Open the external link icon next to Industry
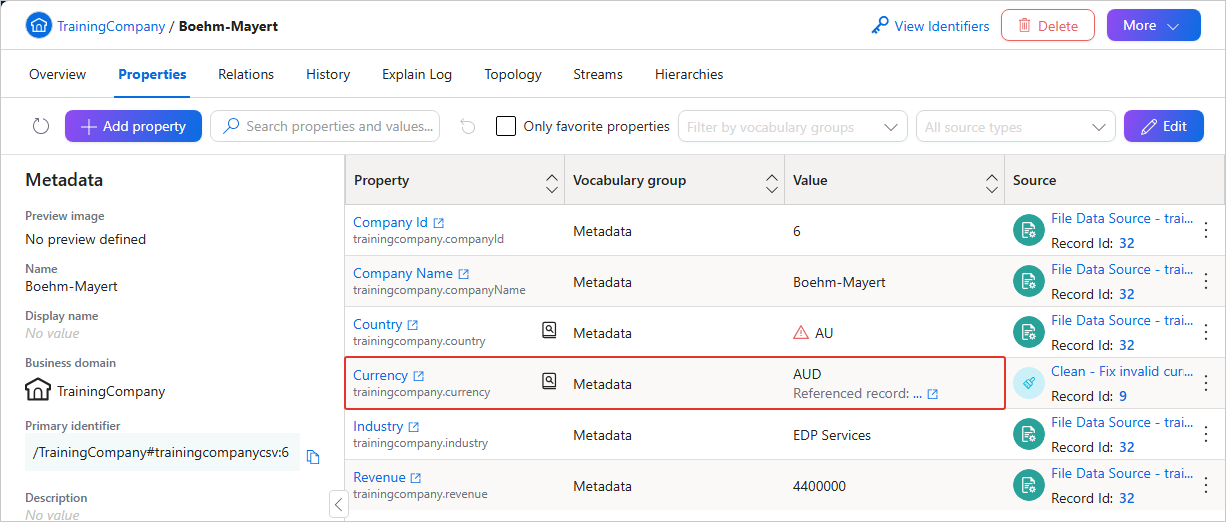Image resolution: width=1226 pixels, height=522 pixels. [x=414, y=427]
